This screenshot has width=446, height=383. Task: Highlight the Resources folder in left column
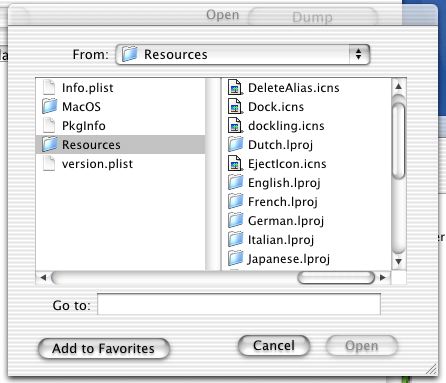pos(121,144)
